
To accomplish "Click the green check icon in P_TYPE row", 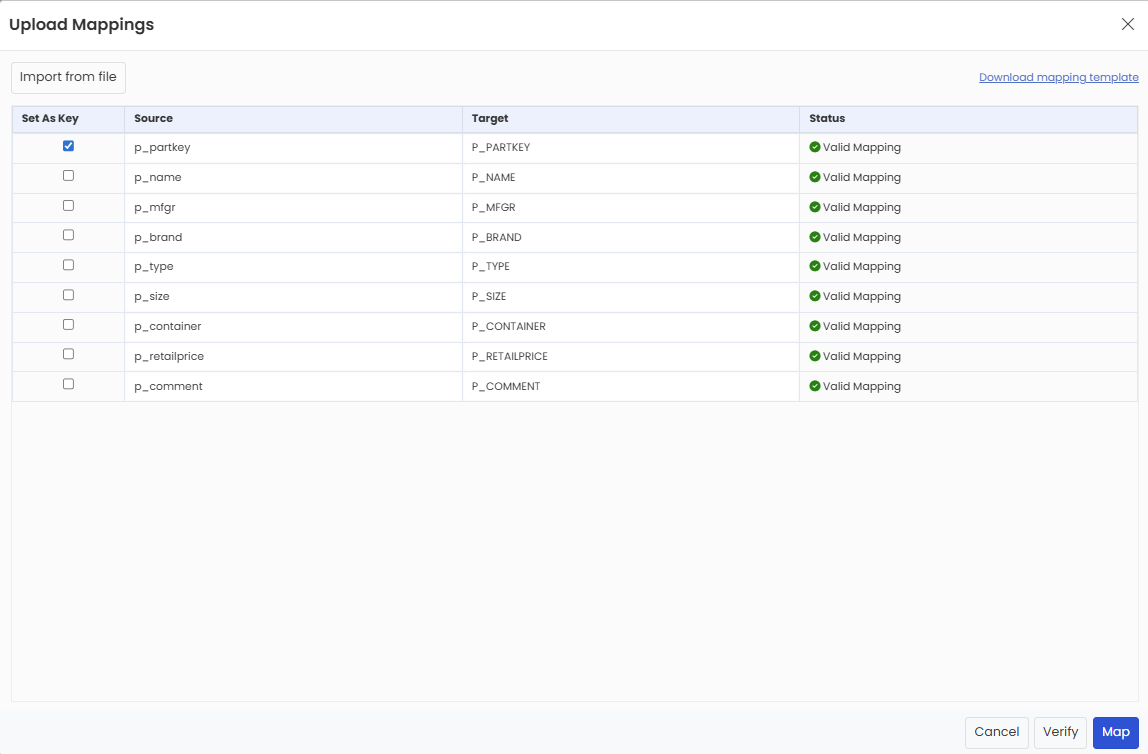I will 815,266.
